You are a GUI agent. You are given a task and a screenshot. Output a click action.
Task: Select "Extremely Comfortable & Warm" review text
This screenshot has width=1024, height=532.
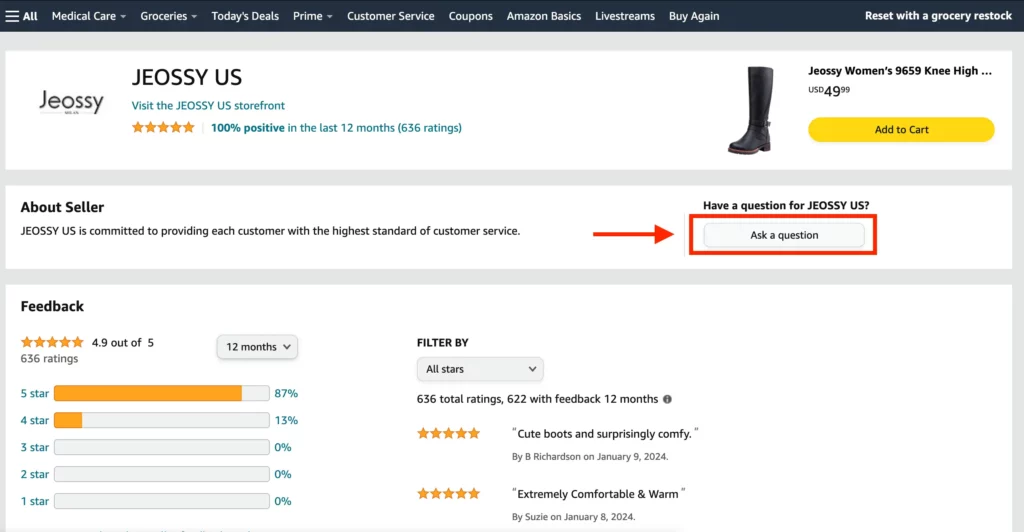[598, 494]
